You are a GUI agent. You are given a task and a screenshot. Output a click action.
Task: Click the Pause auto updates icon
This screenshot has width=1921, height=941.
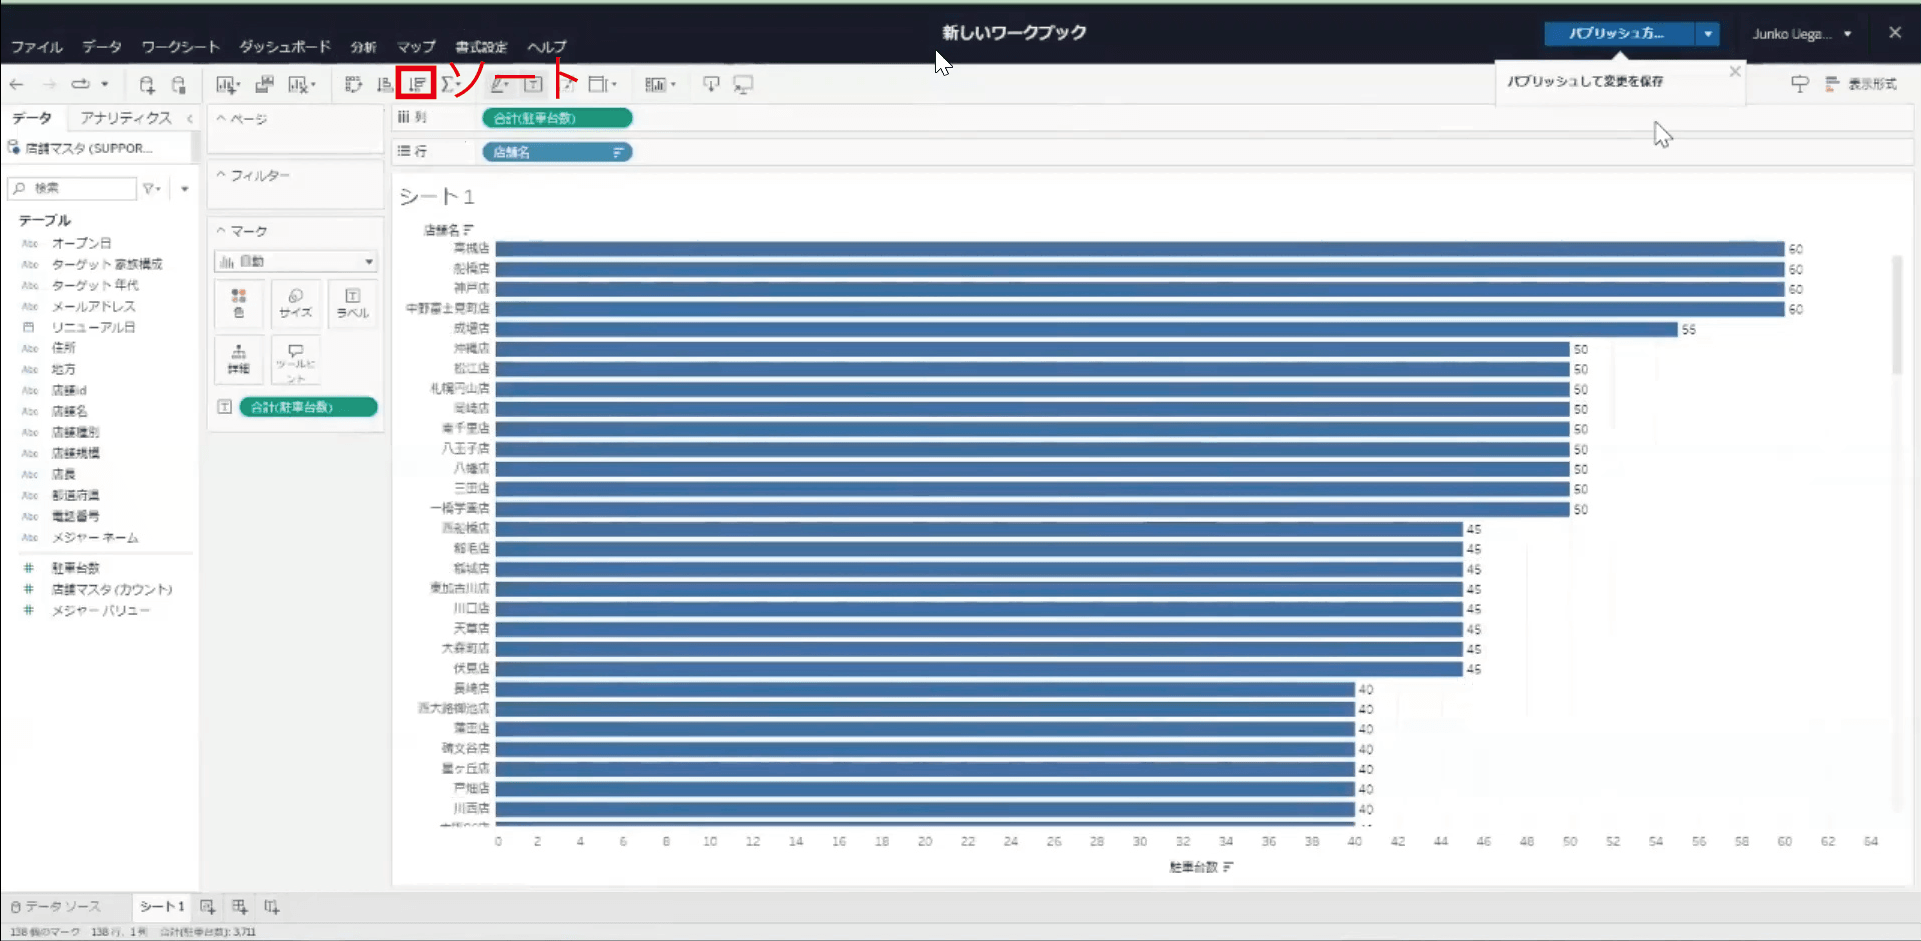pos(179,85)
